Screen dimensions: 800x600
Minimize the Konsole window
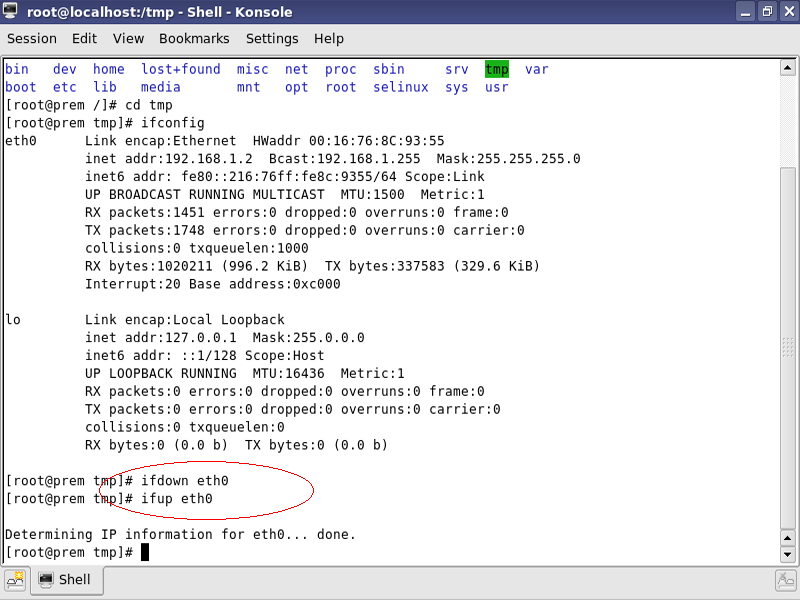tap(745, 12)
